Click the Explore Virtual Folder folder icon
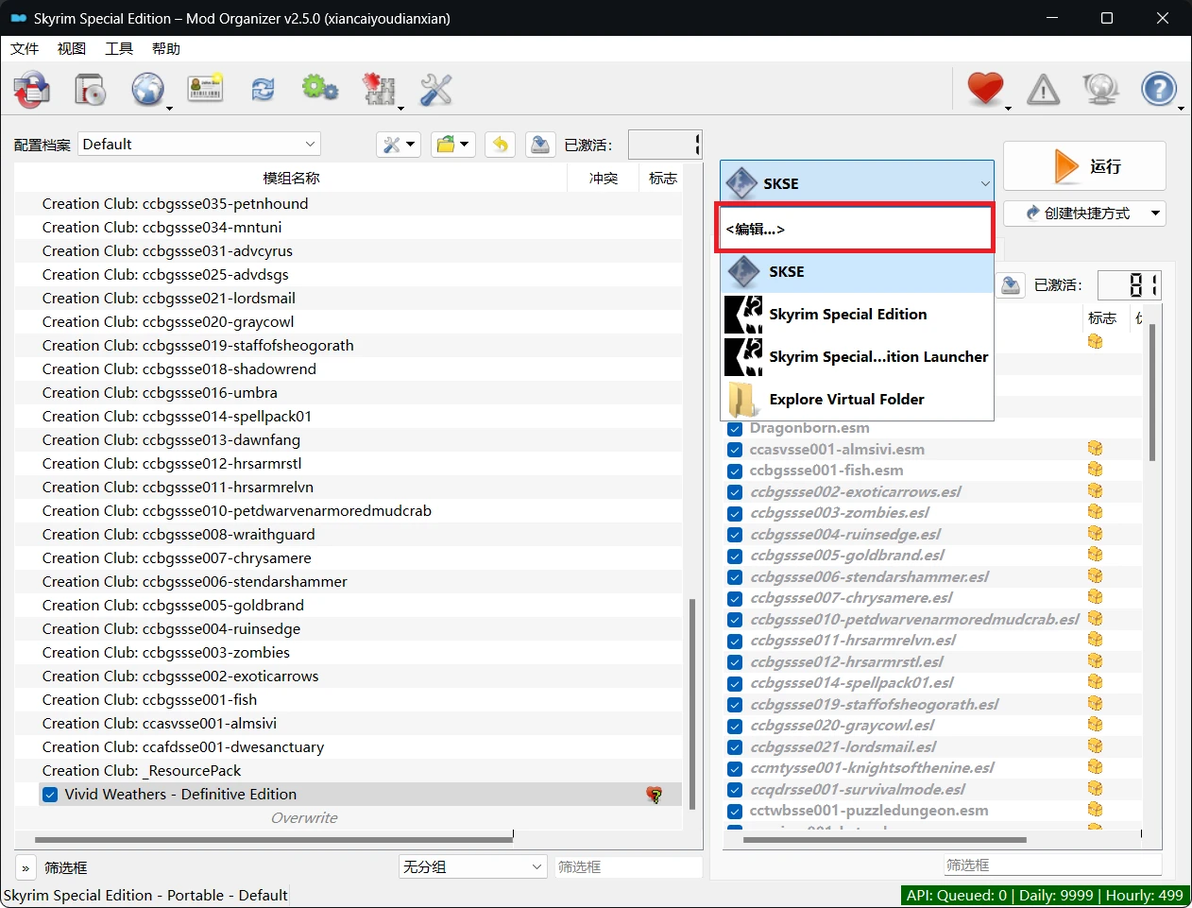Screen dimensions: 1192x908 [741, 399]
